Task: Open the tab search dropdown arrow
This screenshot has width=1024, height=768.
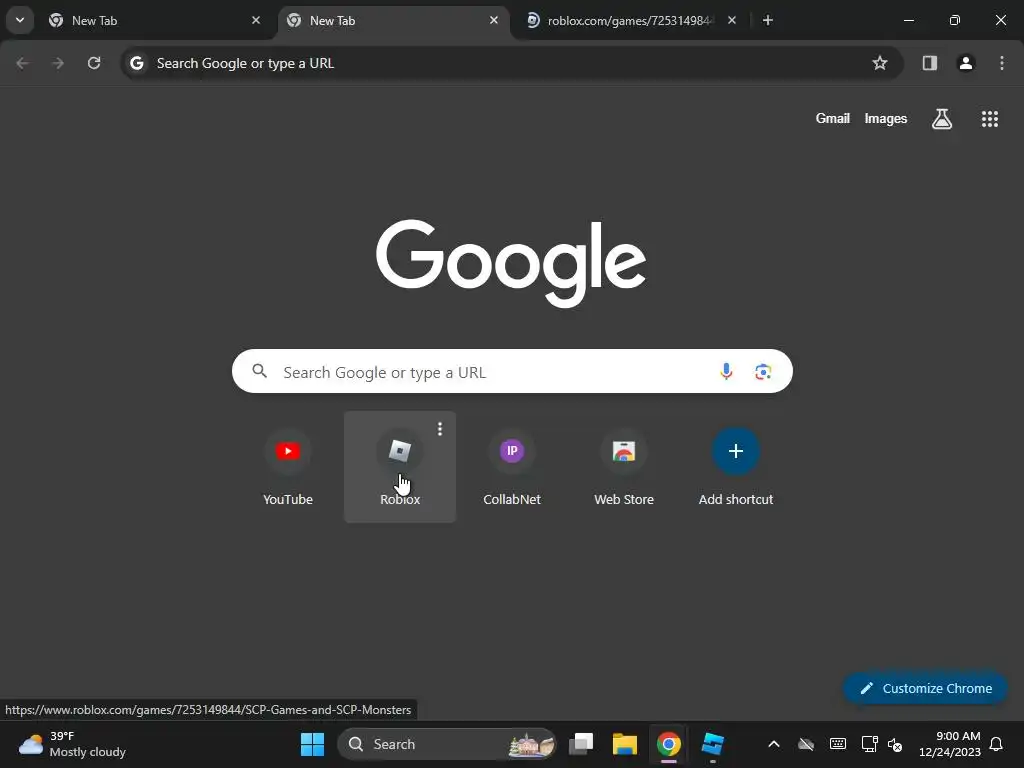Action: 20,20
